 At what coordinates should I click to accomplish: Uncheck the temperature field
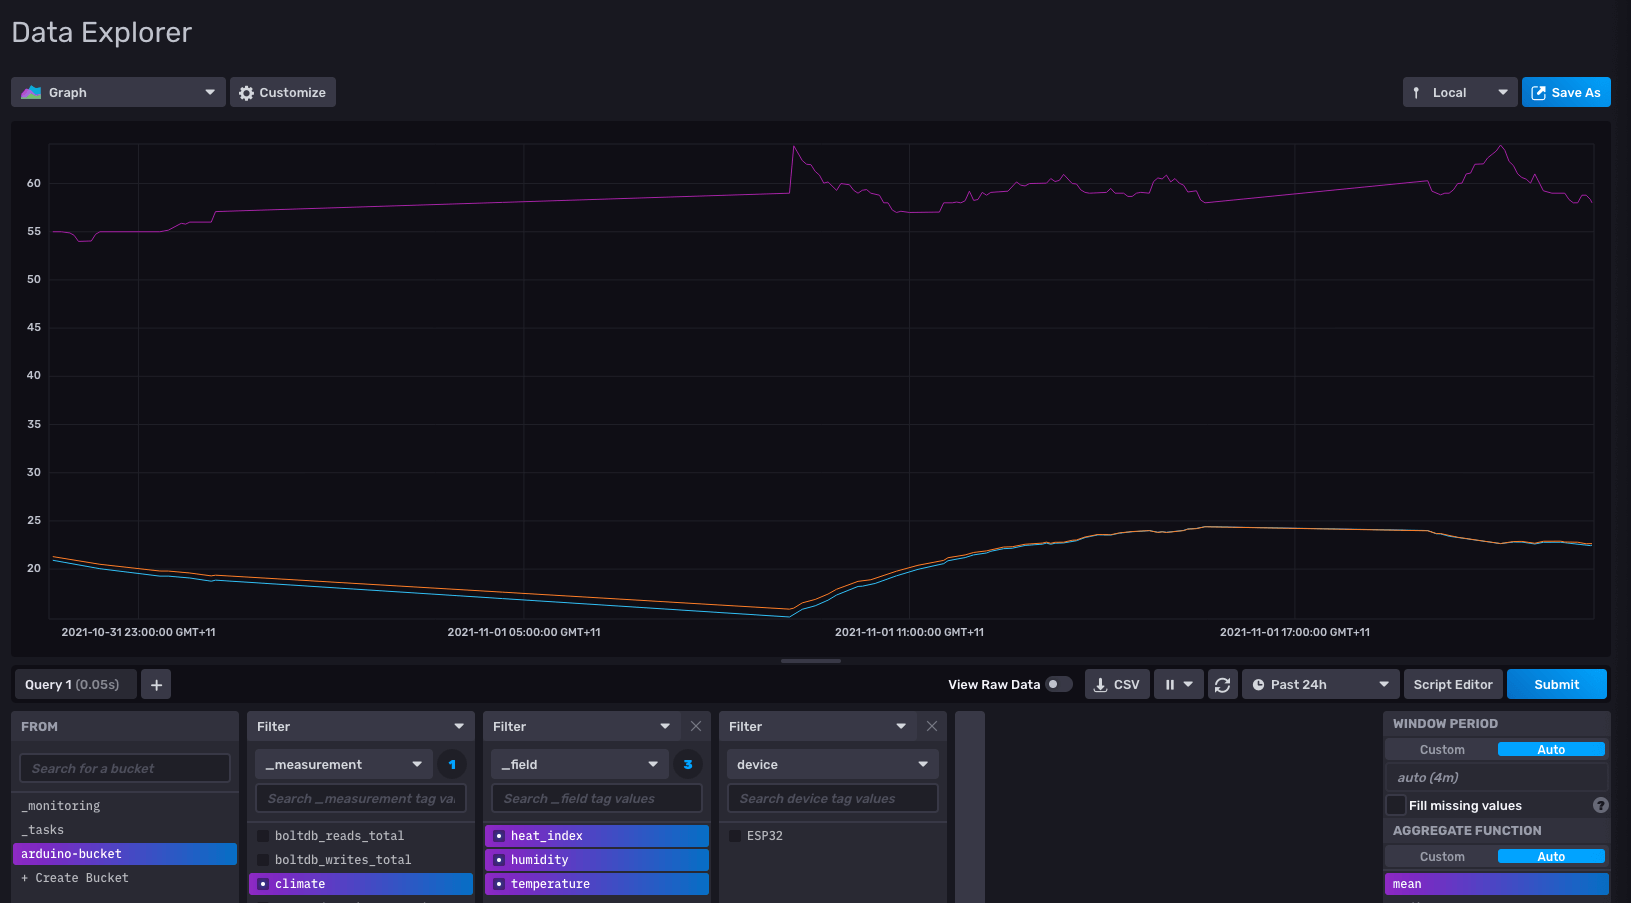coord(597,884)
